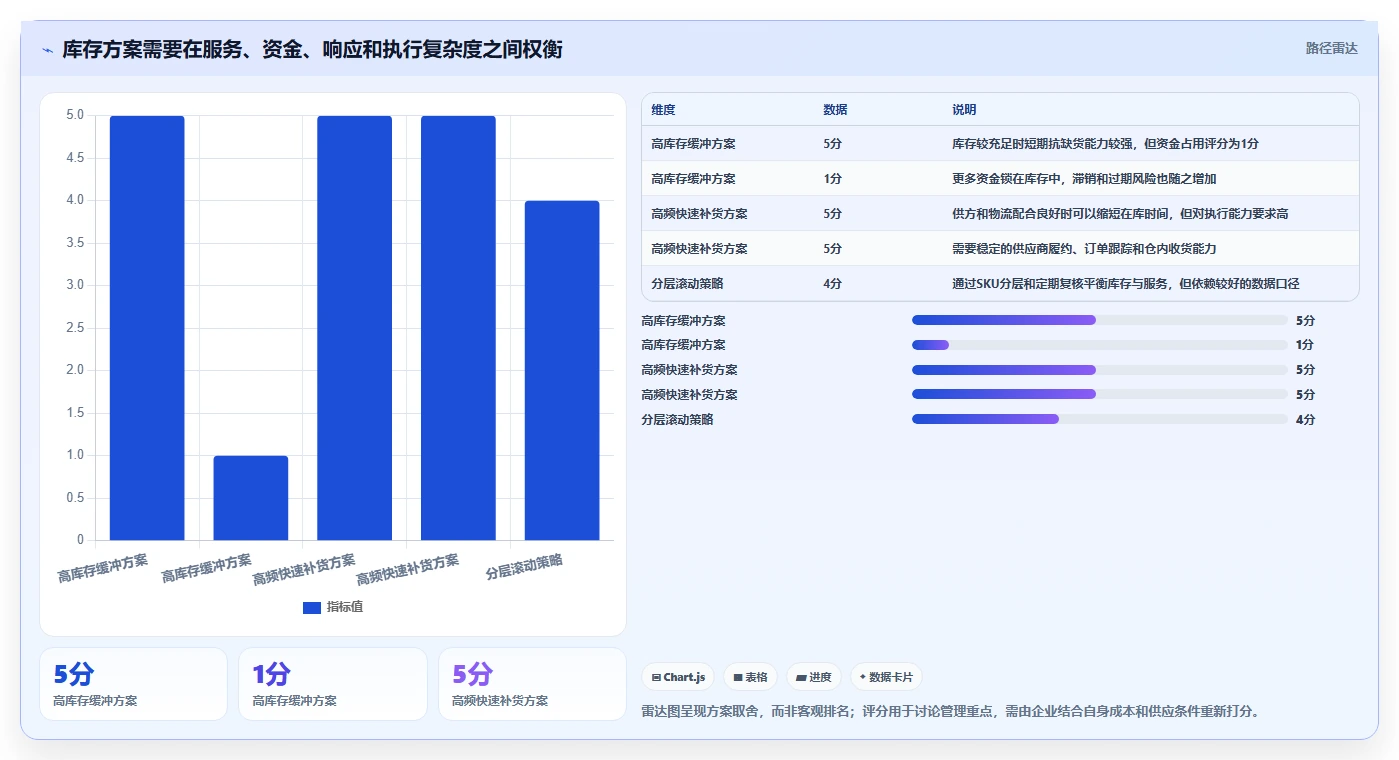1399x760 pixels.
Task: Click the 分层滚动策略 label under the chart
Action: (524, 568)
